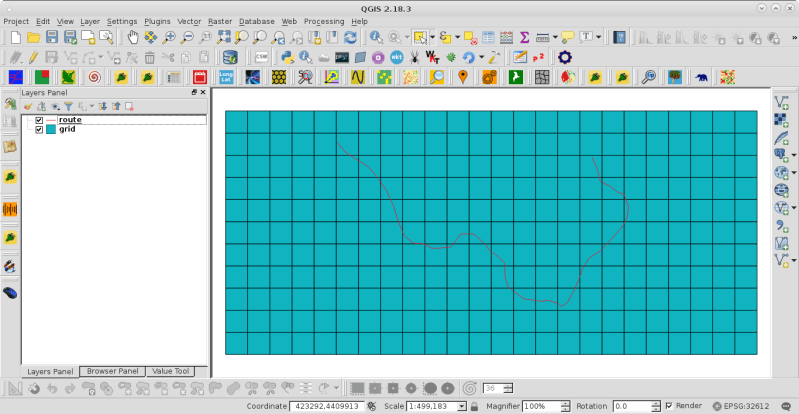Activate the Zoom Out magnifier tool

187,37
